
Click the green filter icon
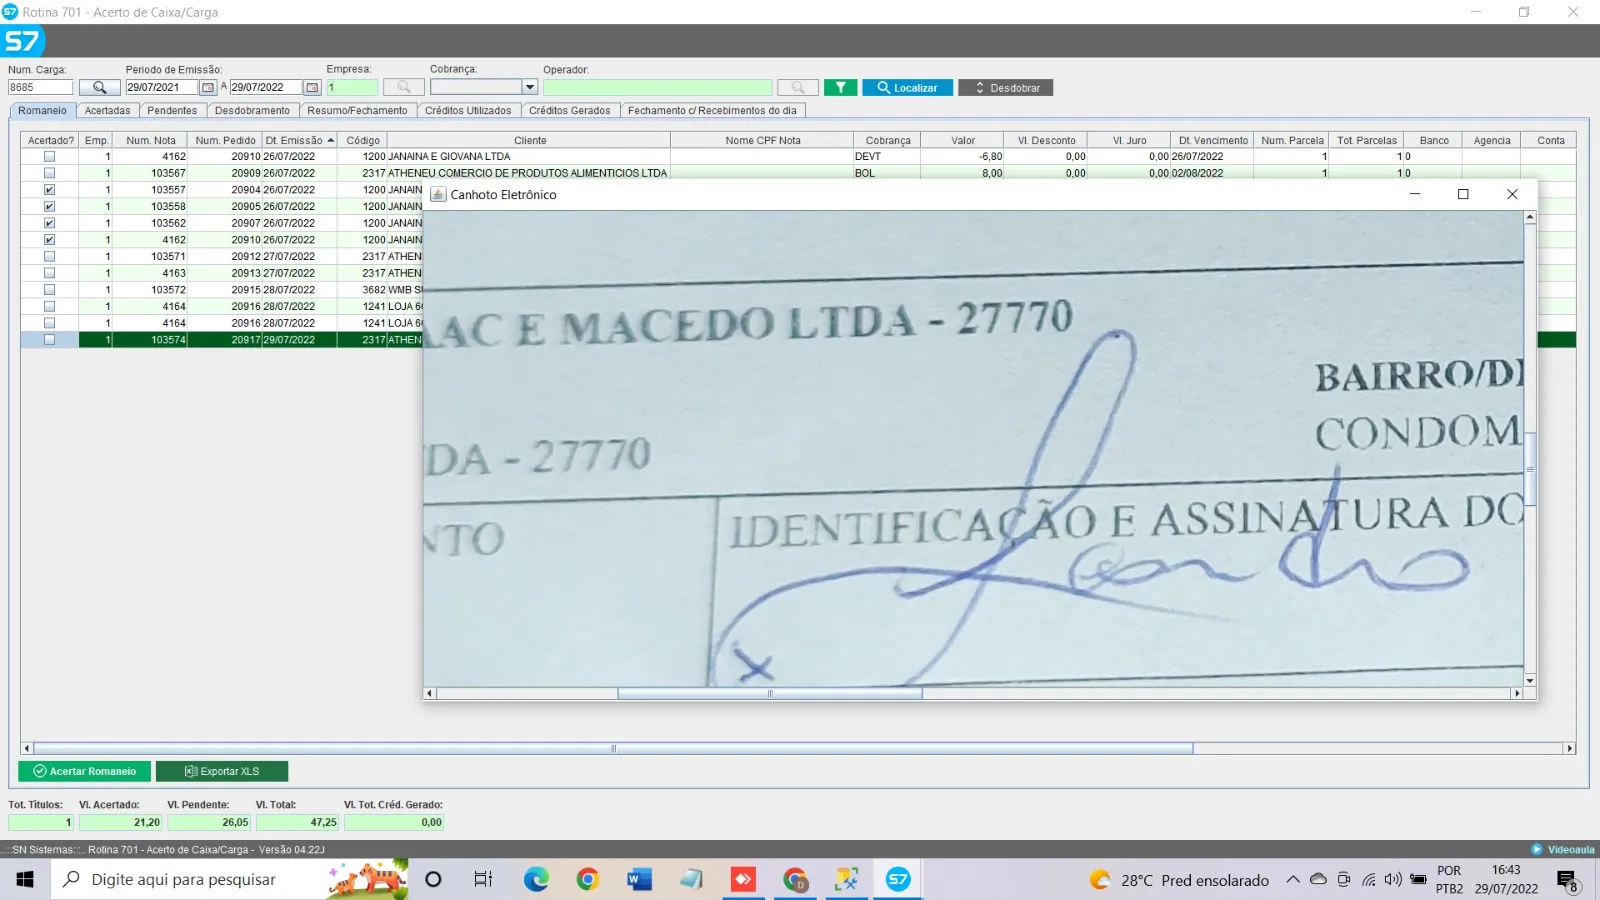tap(840, 87)
